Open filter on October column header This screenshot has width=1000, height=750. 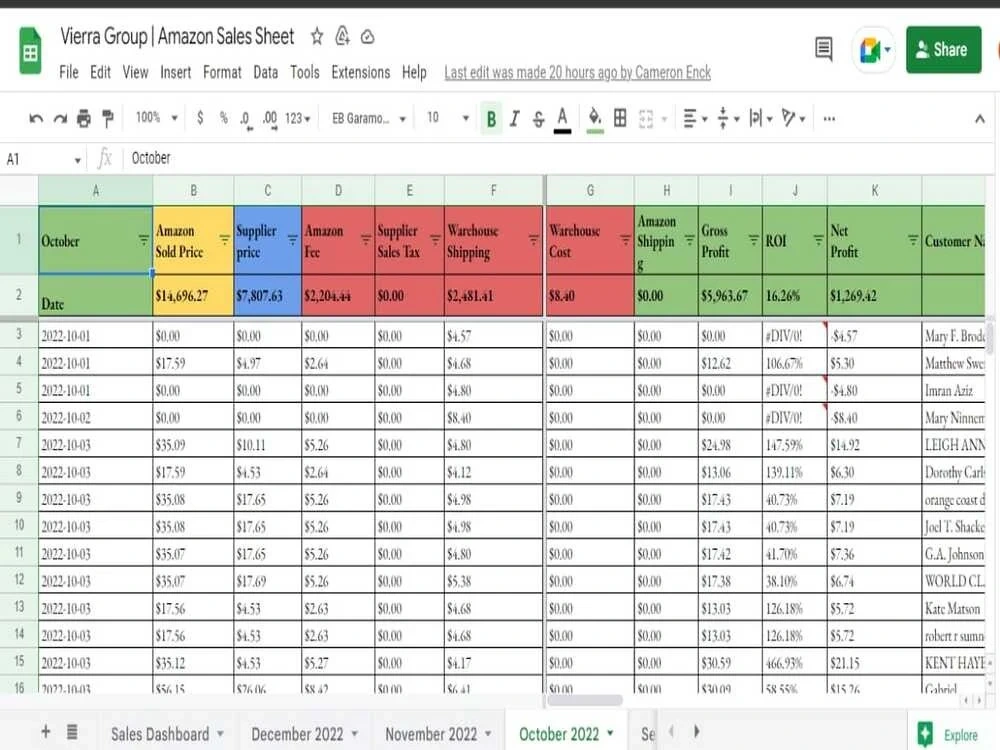143,240
